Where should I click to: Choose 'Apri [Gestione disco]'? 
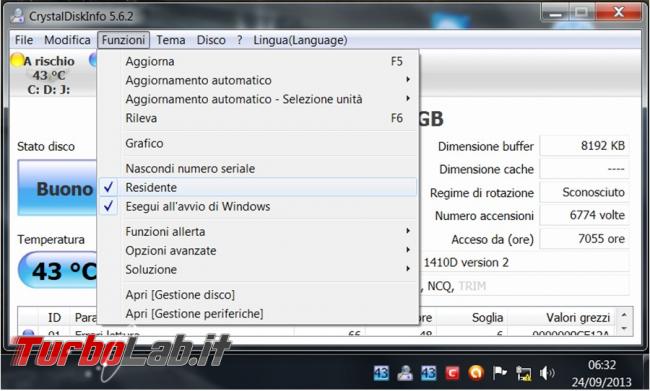pyautogui.click(x=258, y=295)
